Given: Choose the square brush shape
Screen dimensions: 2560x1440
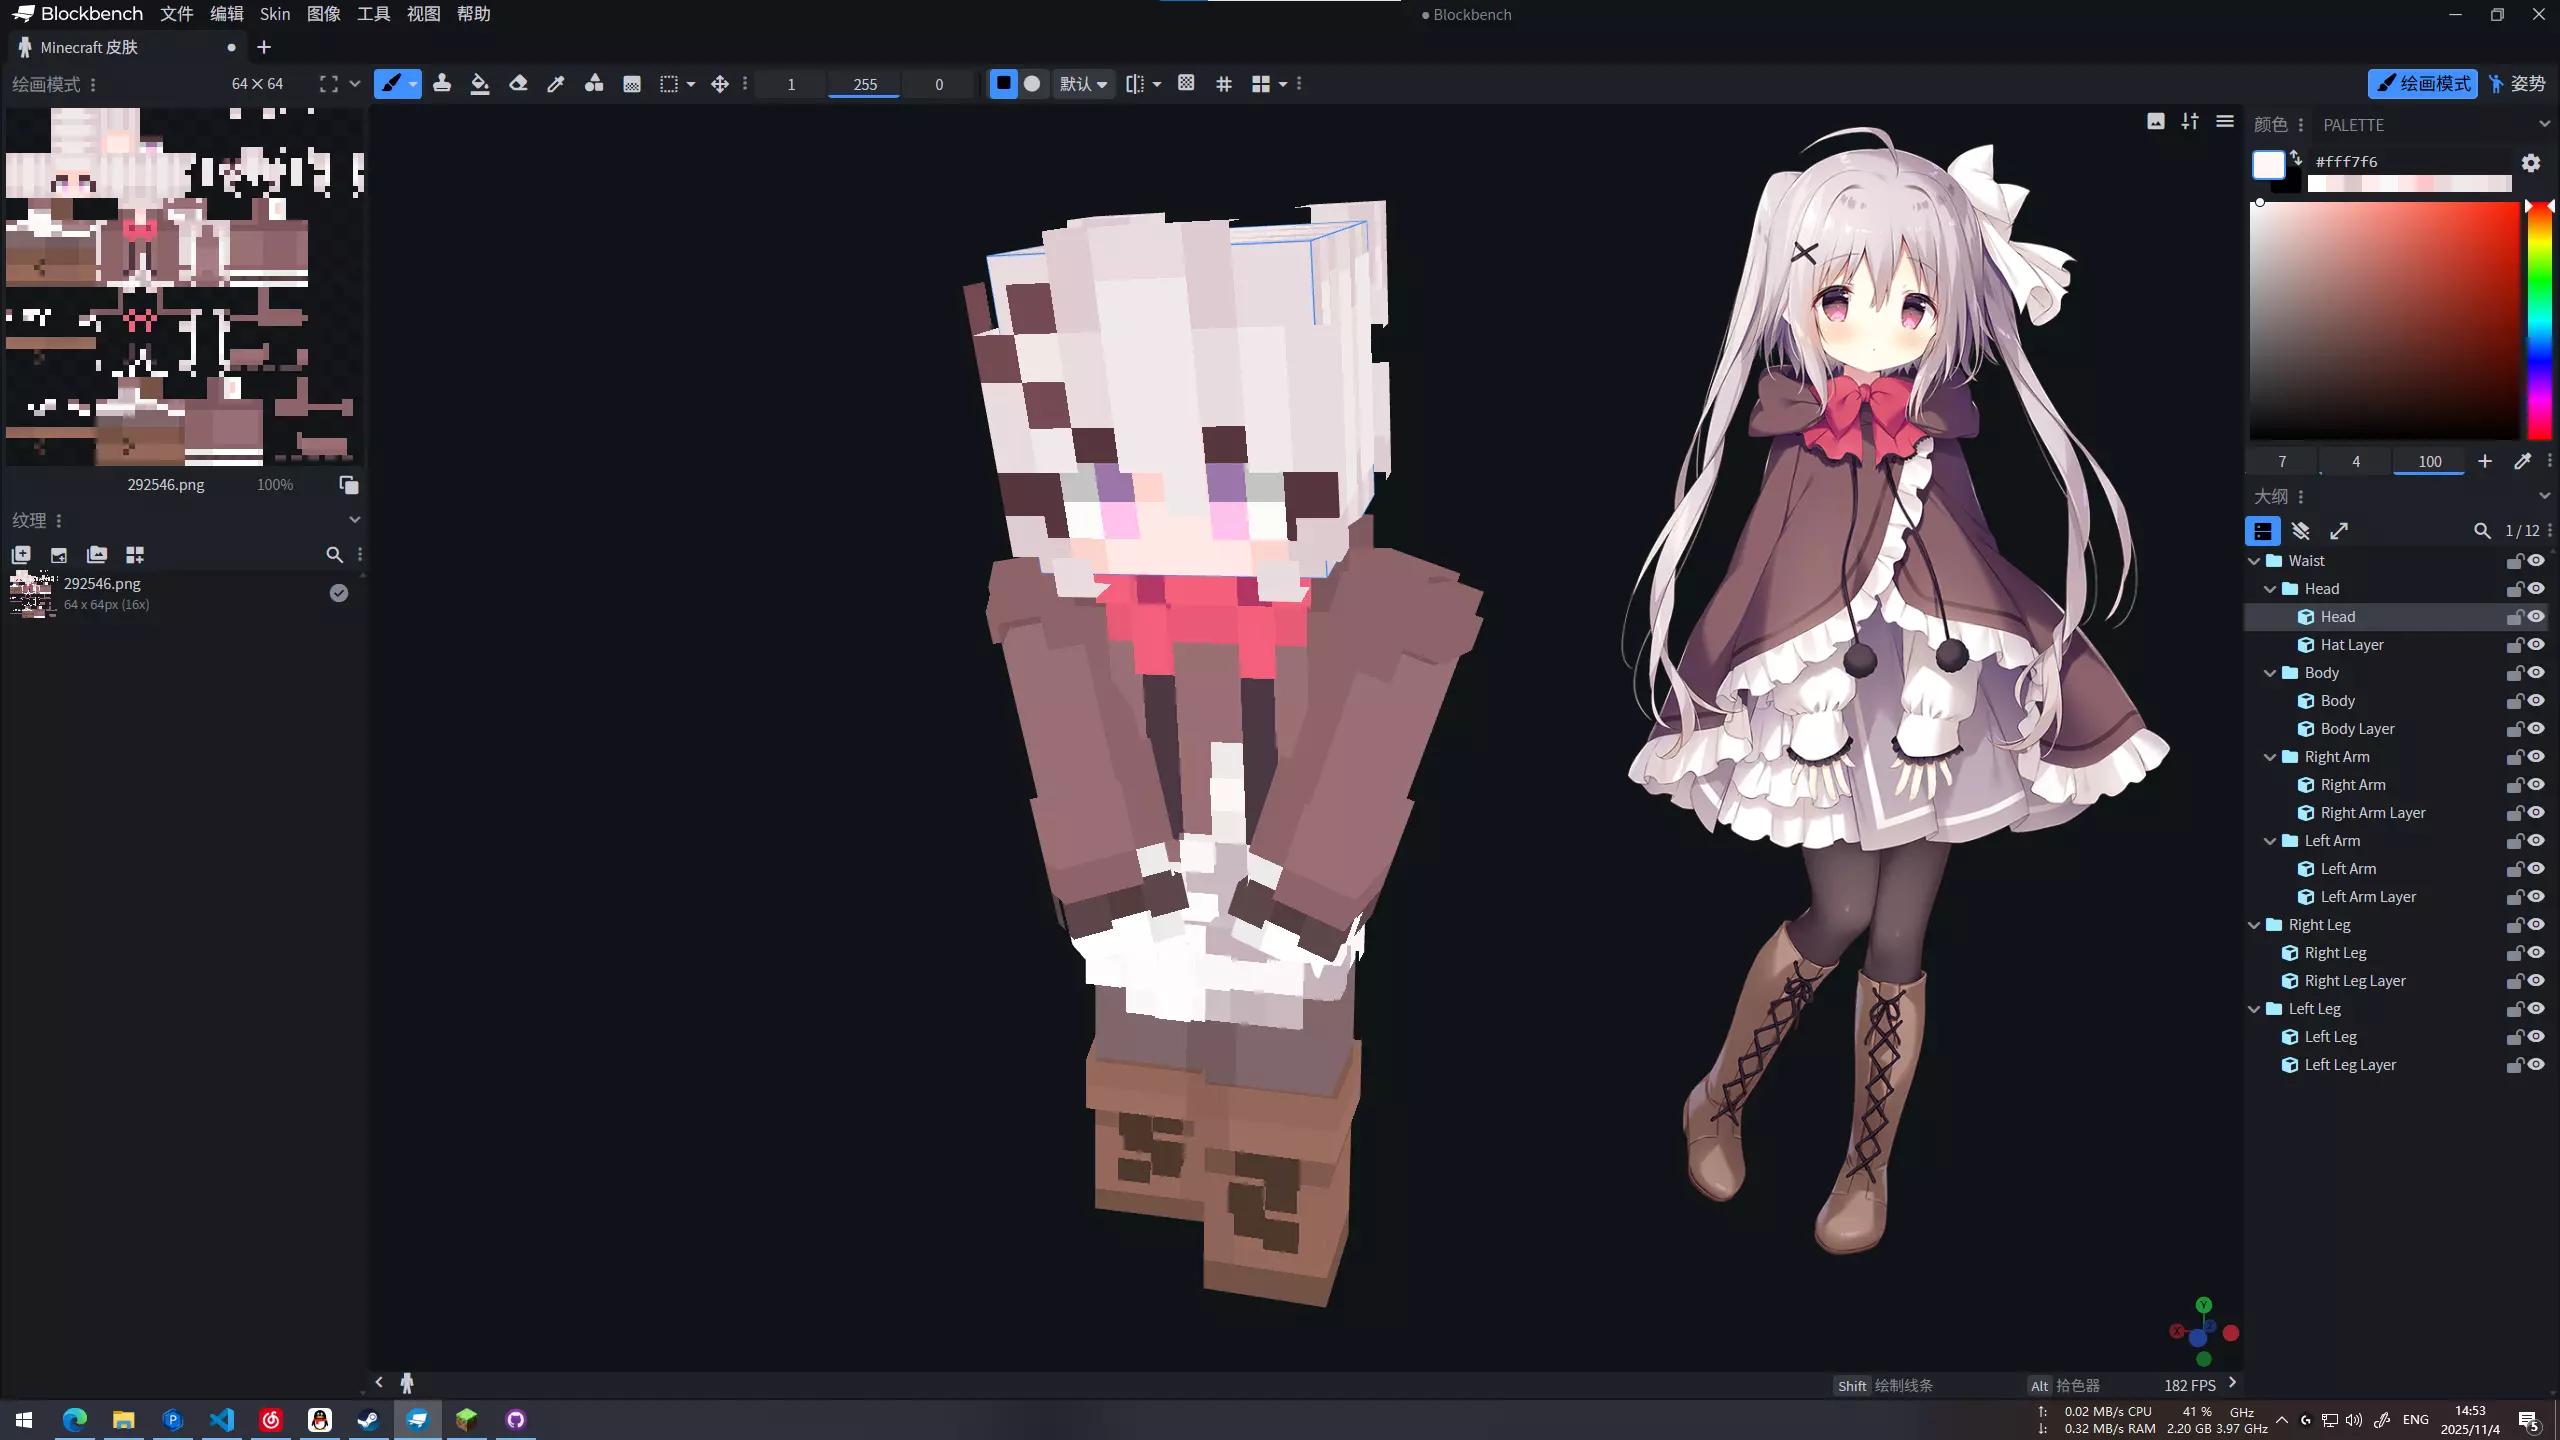Looking at the screenshot, I should (1003, 84).
